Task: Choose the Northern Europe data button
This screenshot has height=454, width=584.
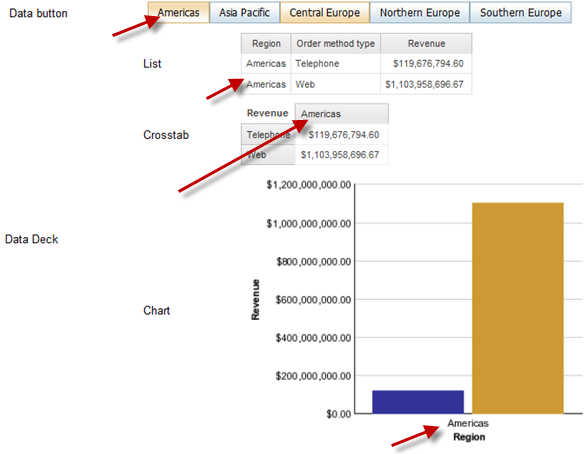Action: (x=420, y=13)
